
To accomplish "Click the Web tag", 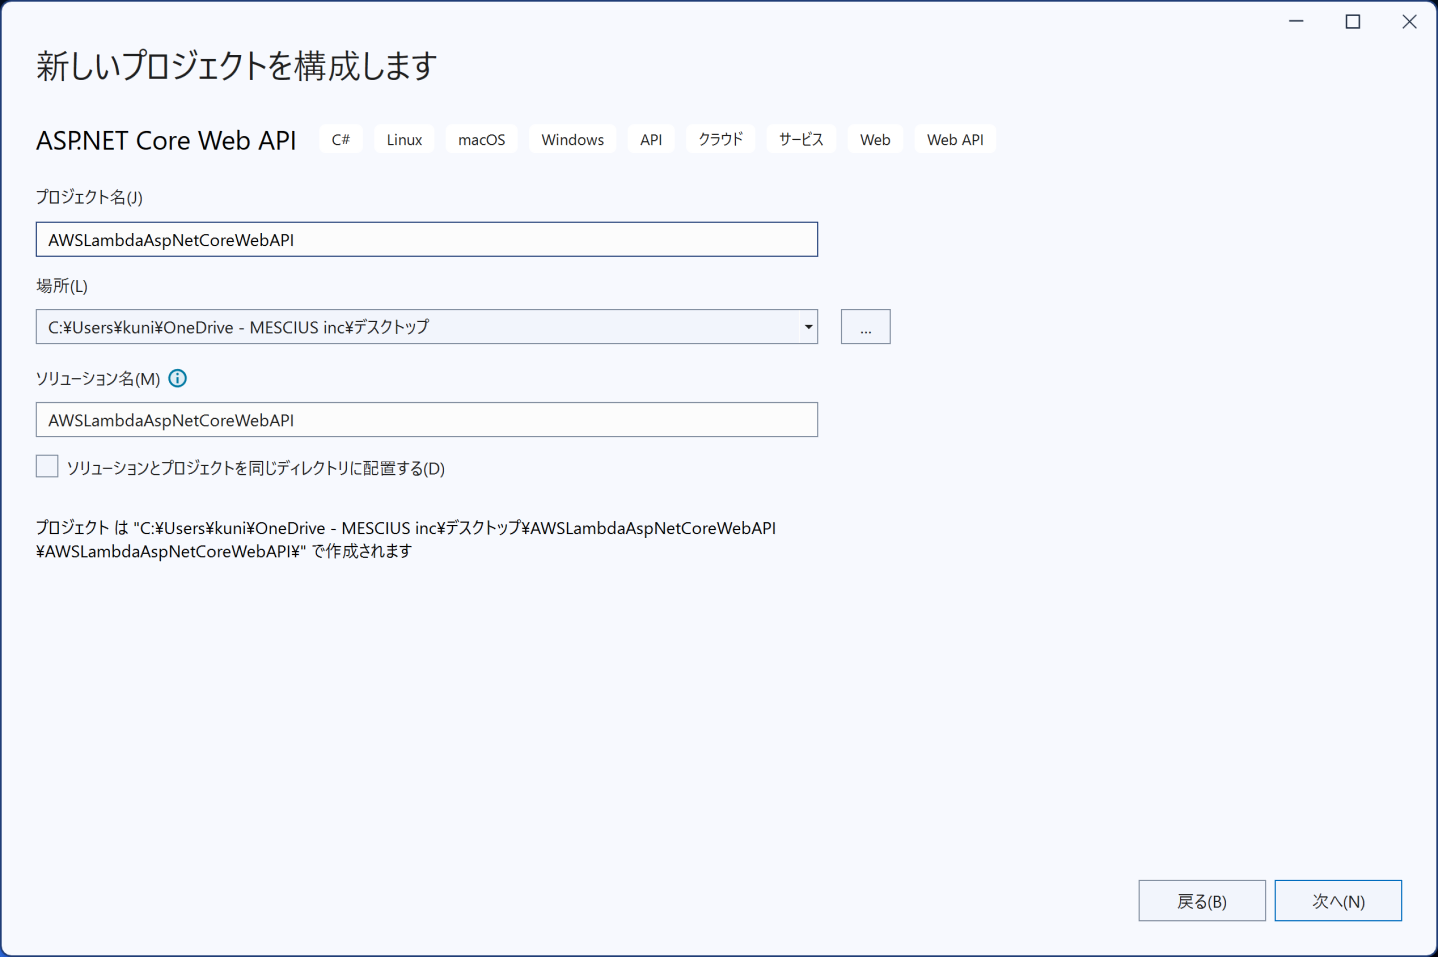I will click(875, 140).
